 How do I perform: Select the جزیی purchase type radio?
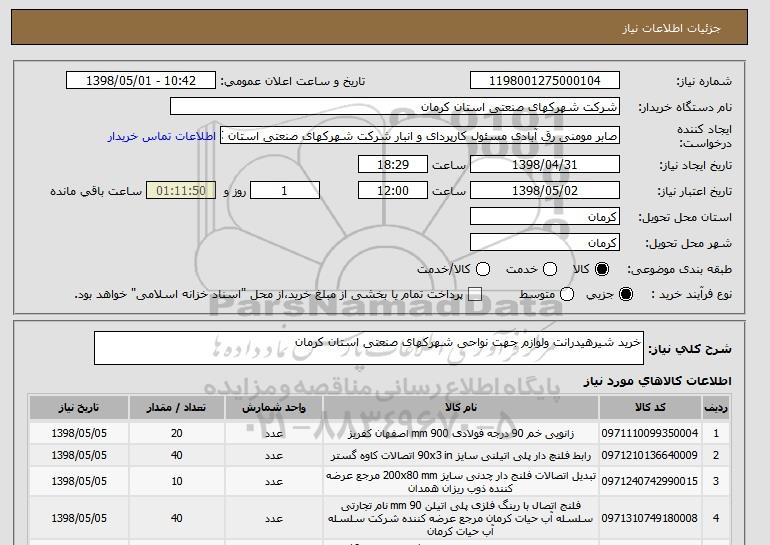(x=626, y=294)
